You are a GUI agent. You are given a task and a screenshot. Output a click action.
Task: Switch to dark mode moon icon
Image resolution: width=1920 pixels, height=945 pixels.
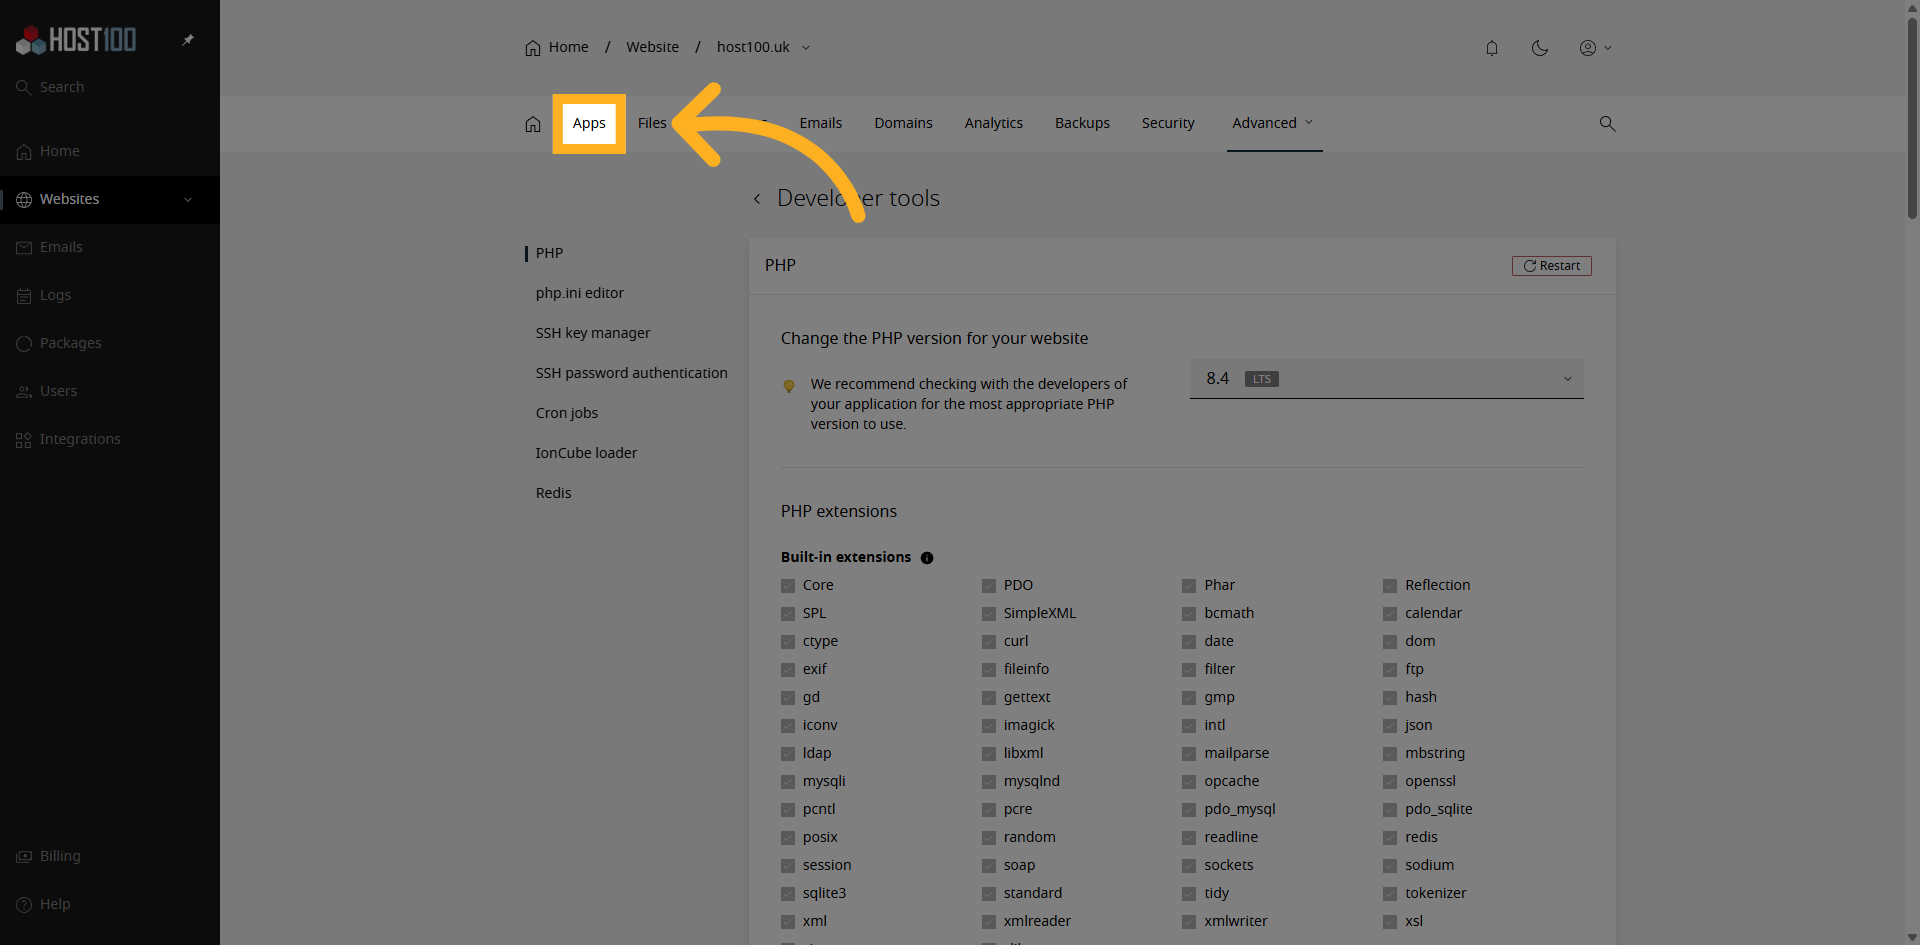point(1540,48)
